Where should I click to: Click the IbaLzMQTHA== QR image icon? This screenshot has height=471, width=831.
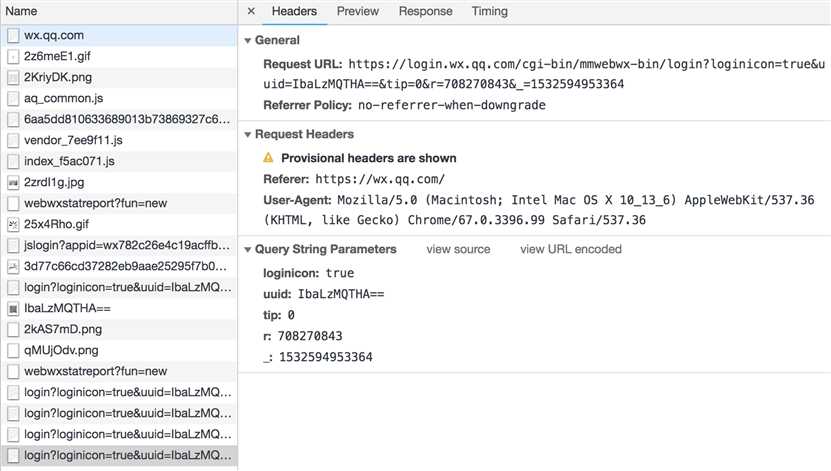point(13,309)
